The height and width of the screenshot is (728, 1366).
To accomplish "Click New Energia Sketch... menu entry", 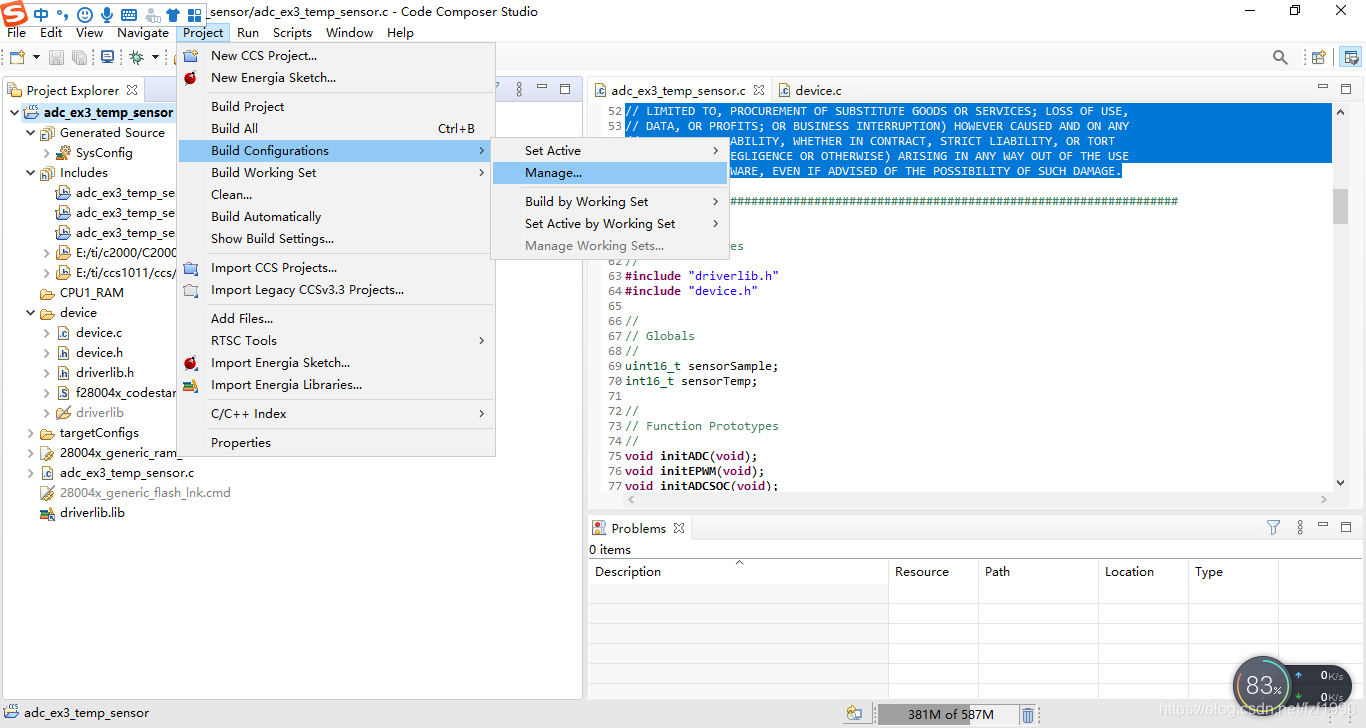I will (335, 77).
